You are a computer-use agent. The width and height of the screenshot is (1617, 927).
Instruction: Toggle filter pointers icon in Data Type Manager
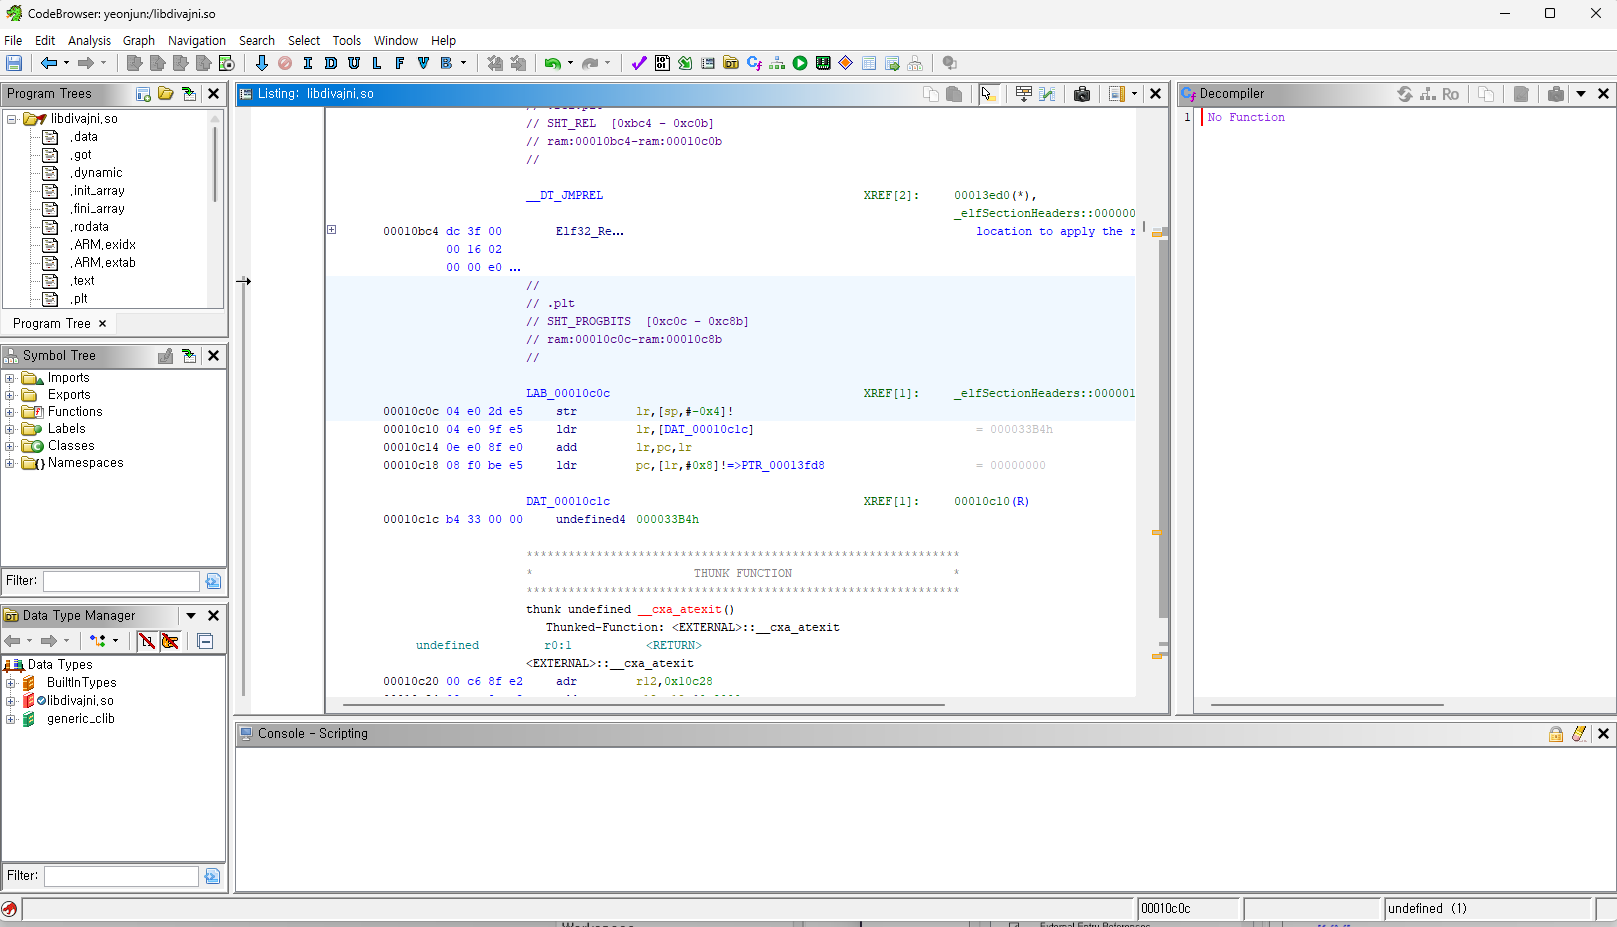(x=170, y=641)
